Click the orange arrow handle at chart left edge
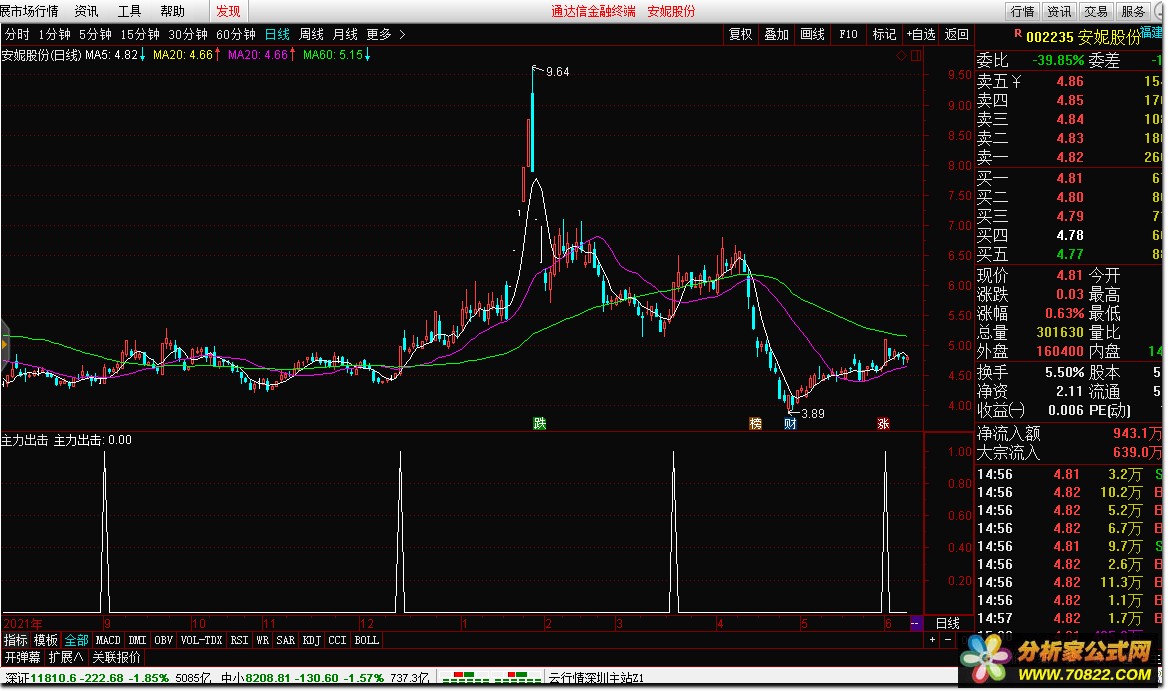The width and height of the screenshot is (1168, 691). (4, 345)
